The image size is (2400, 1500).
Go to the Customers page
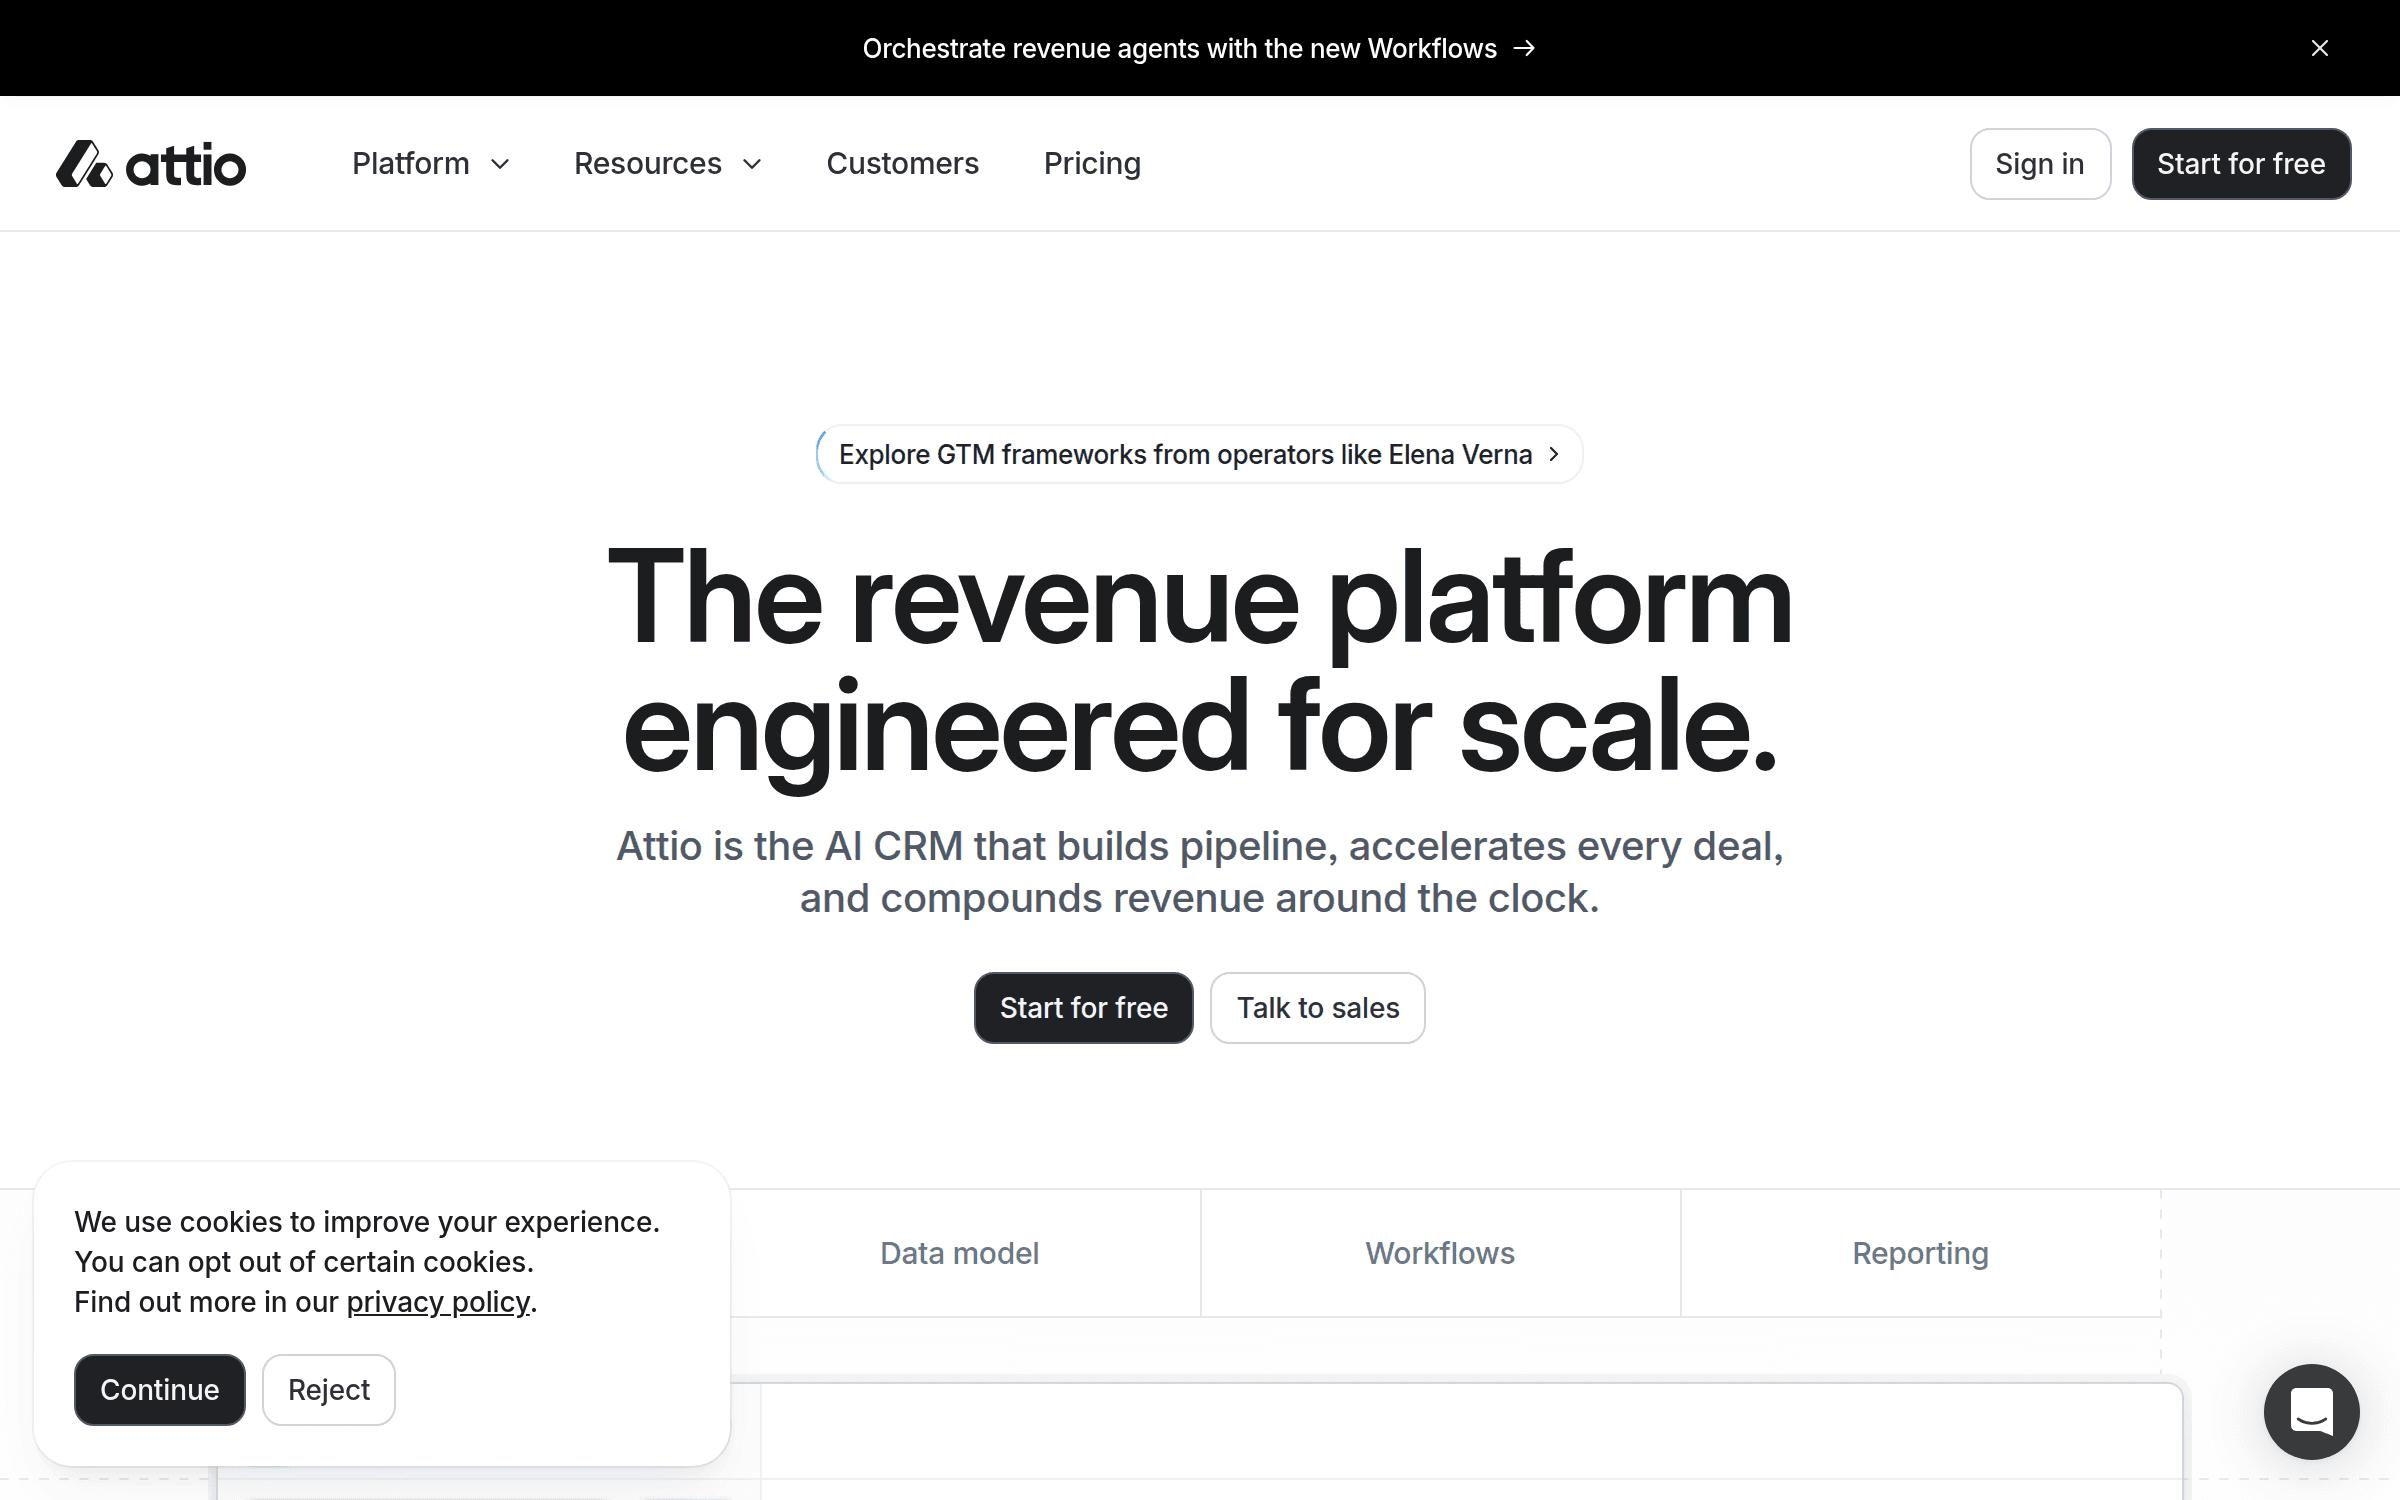point(902,164)
